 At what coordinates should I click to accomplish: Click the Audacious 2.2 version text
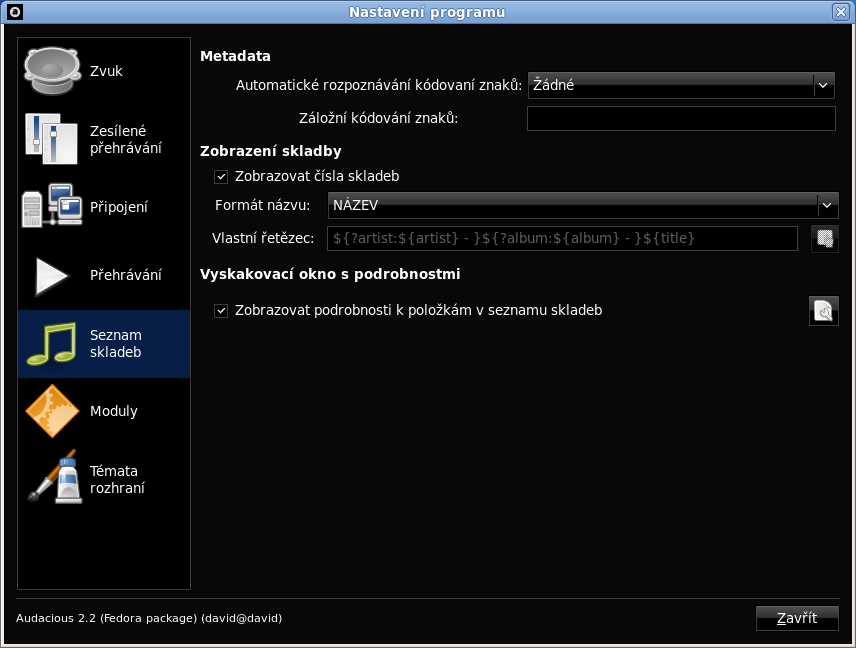149,619
